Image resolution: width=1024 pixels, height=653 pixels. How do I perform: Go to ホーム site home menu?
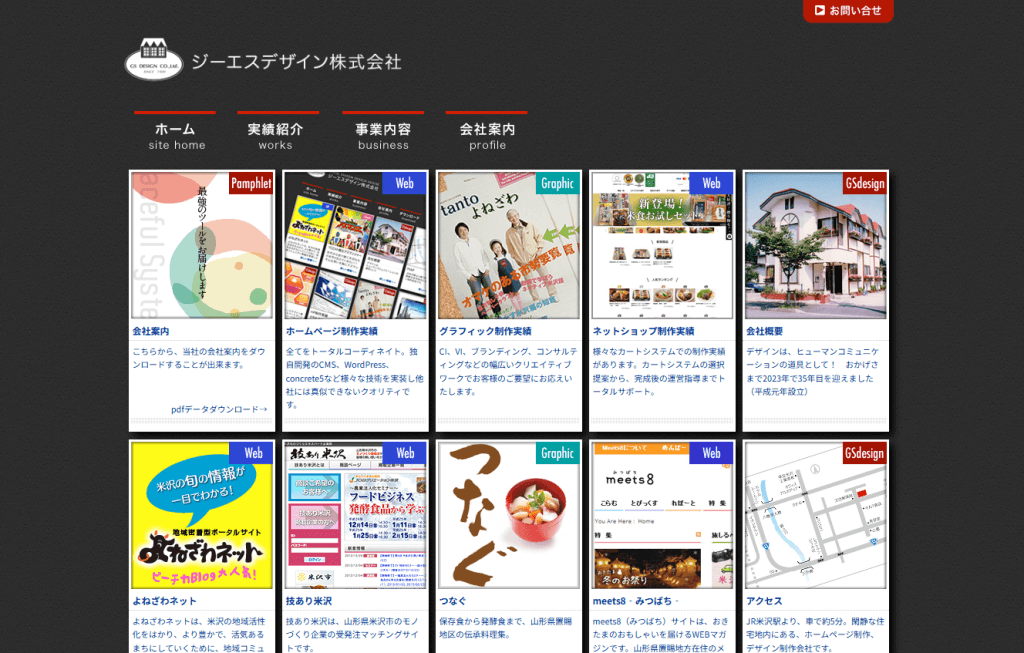pyautogui.click(x=176, y=133)
